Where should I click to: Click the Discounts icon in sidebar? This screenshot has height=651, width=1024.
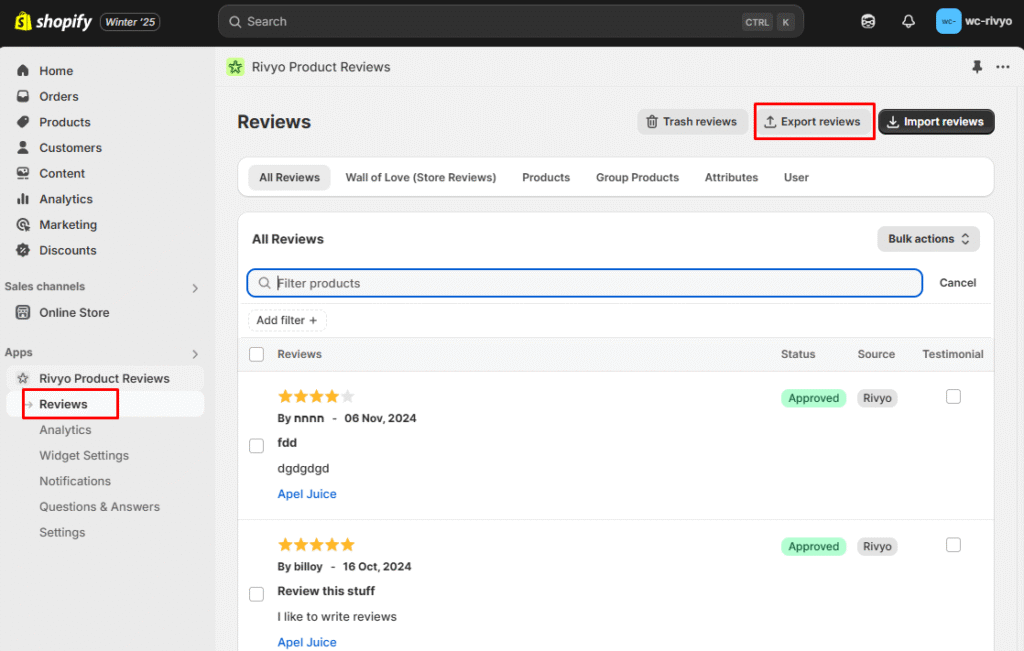pyautogui.click(x=23, y=251)
